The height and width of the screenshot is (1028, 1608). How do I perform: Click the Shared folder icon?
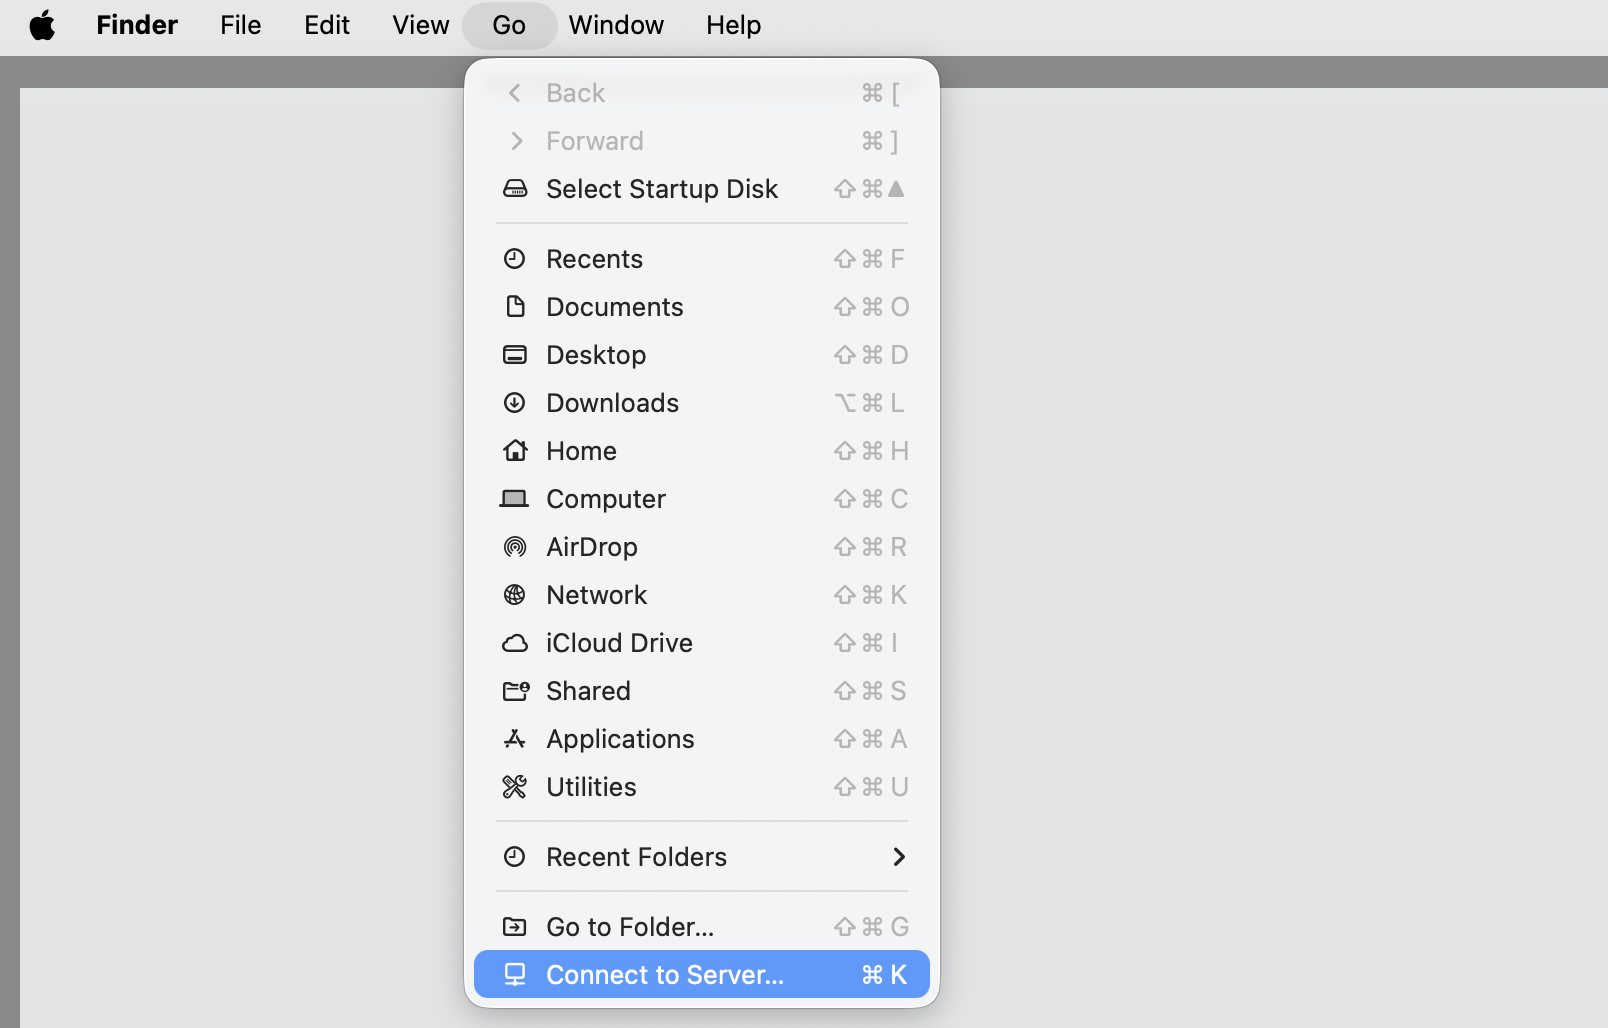click(516, 690)
